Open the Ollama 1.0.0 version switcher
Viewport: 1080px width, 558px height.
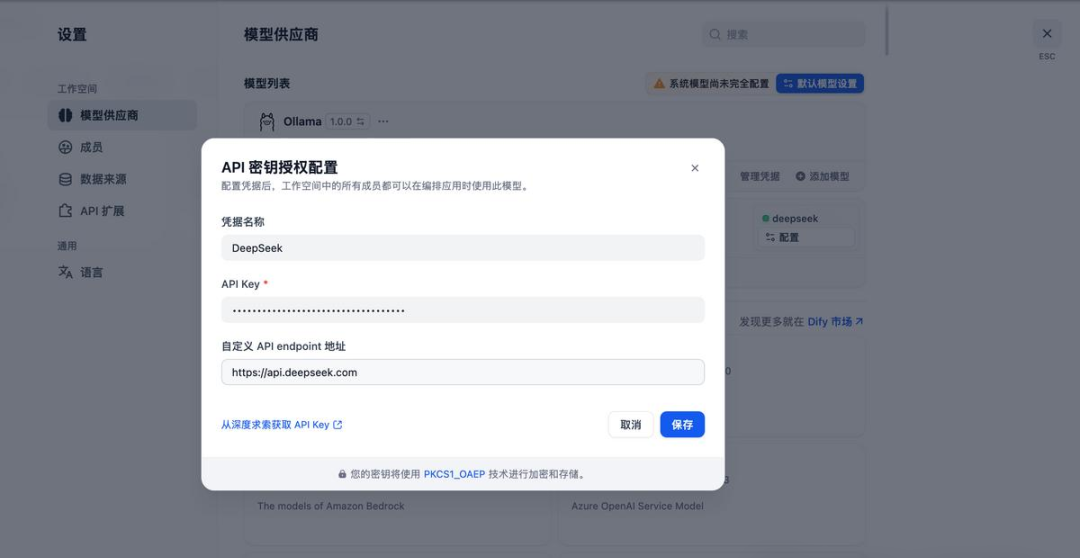[347, 121]
